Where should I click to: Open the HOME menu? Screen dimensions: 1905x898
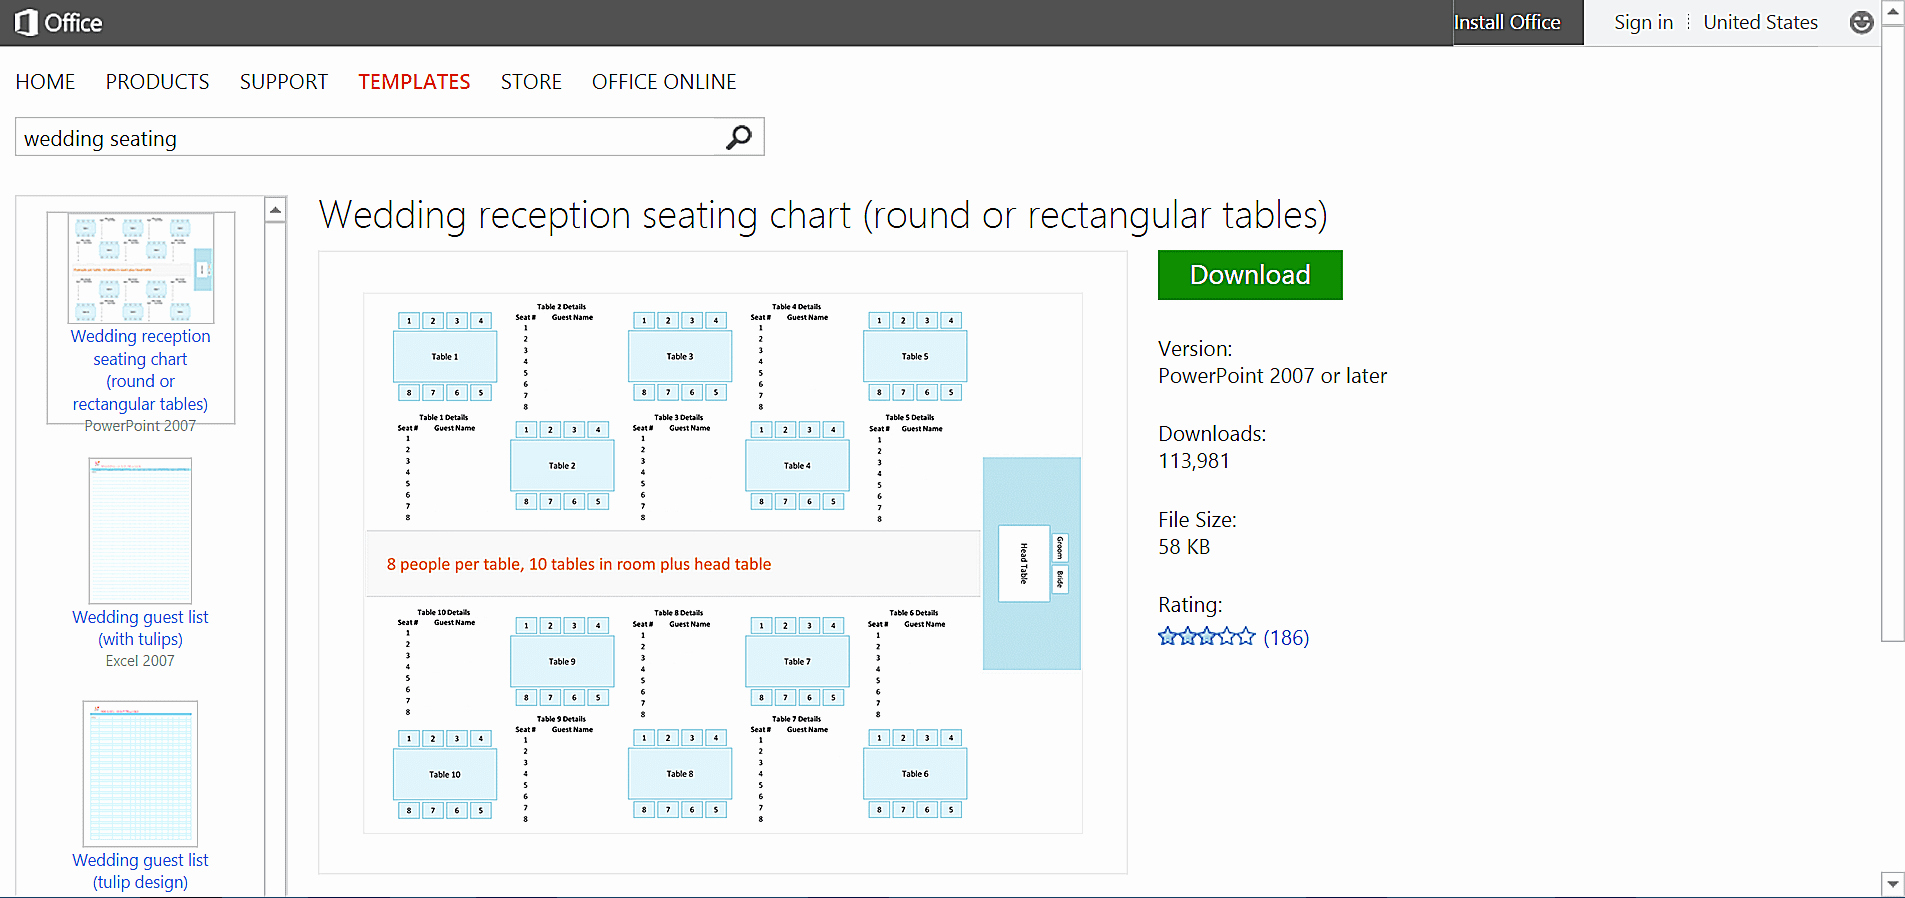(x=46, y=82)
